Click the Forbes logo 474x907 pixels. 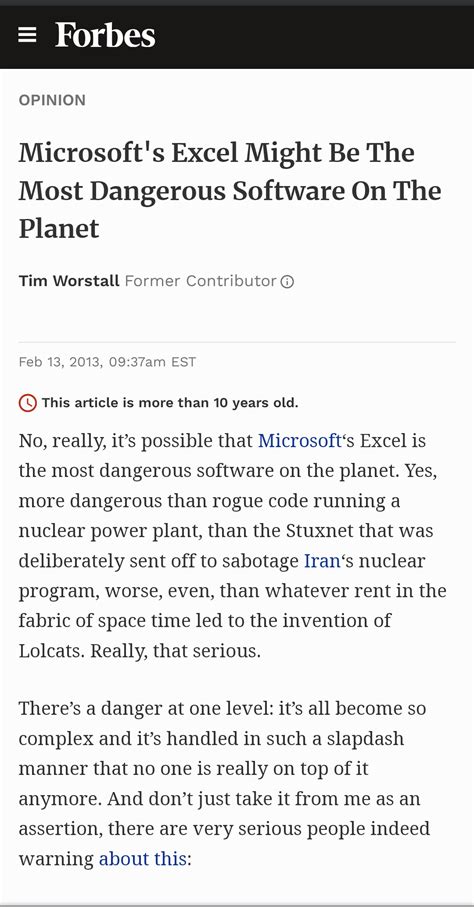pos(105,35)
